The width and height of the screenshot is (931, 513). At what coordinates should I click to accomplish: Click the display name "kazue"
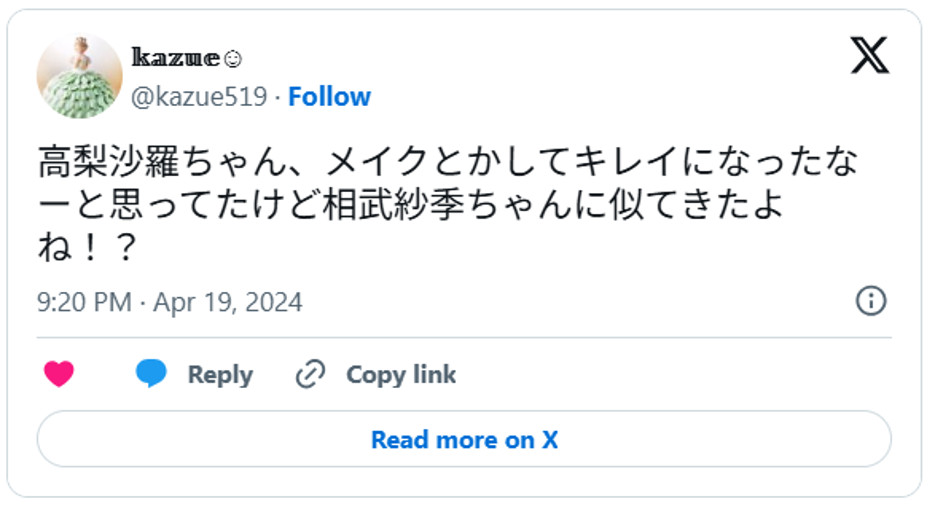[x=175, y=58]
